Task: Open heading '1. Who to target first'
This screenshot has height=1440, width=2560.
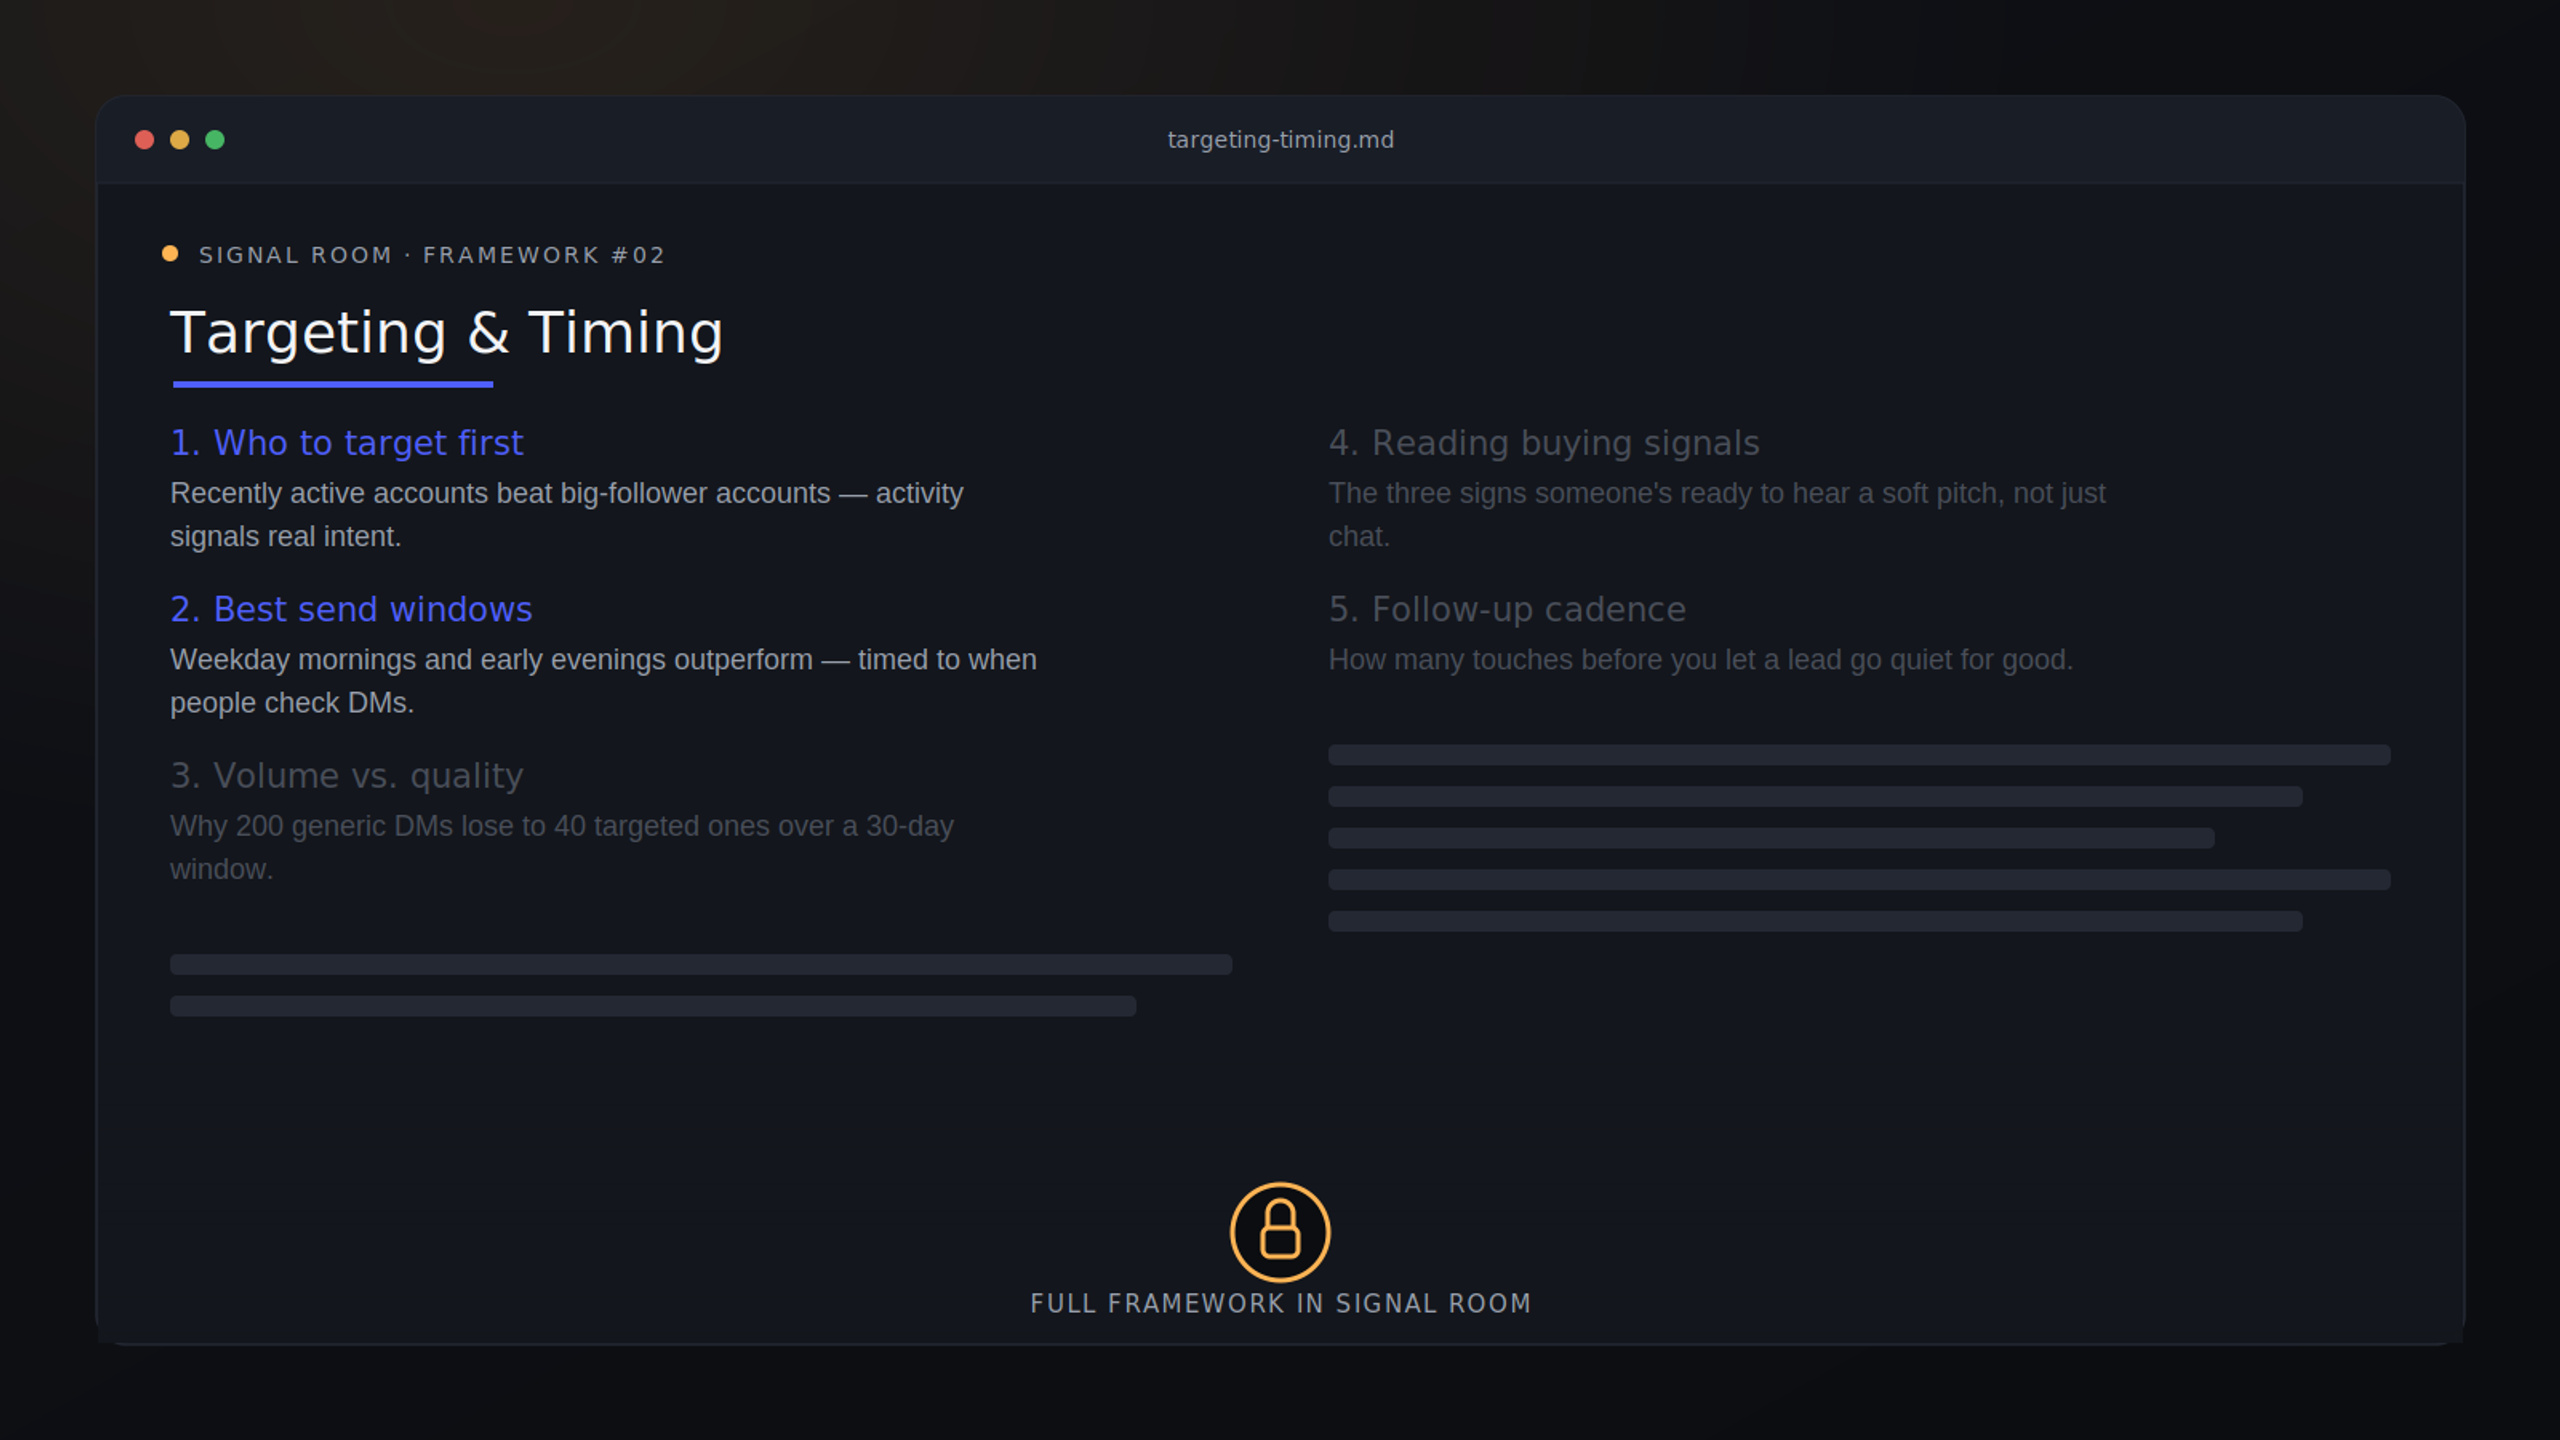Action: (x=346, y=443)
